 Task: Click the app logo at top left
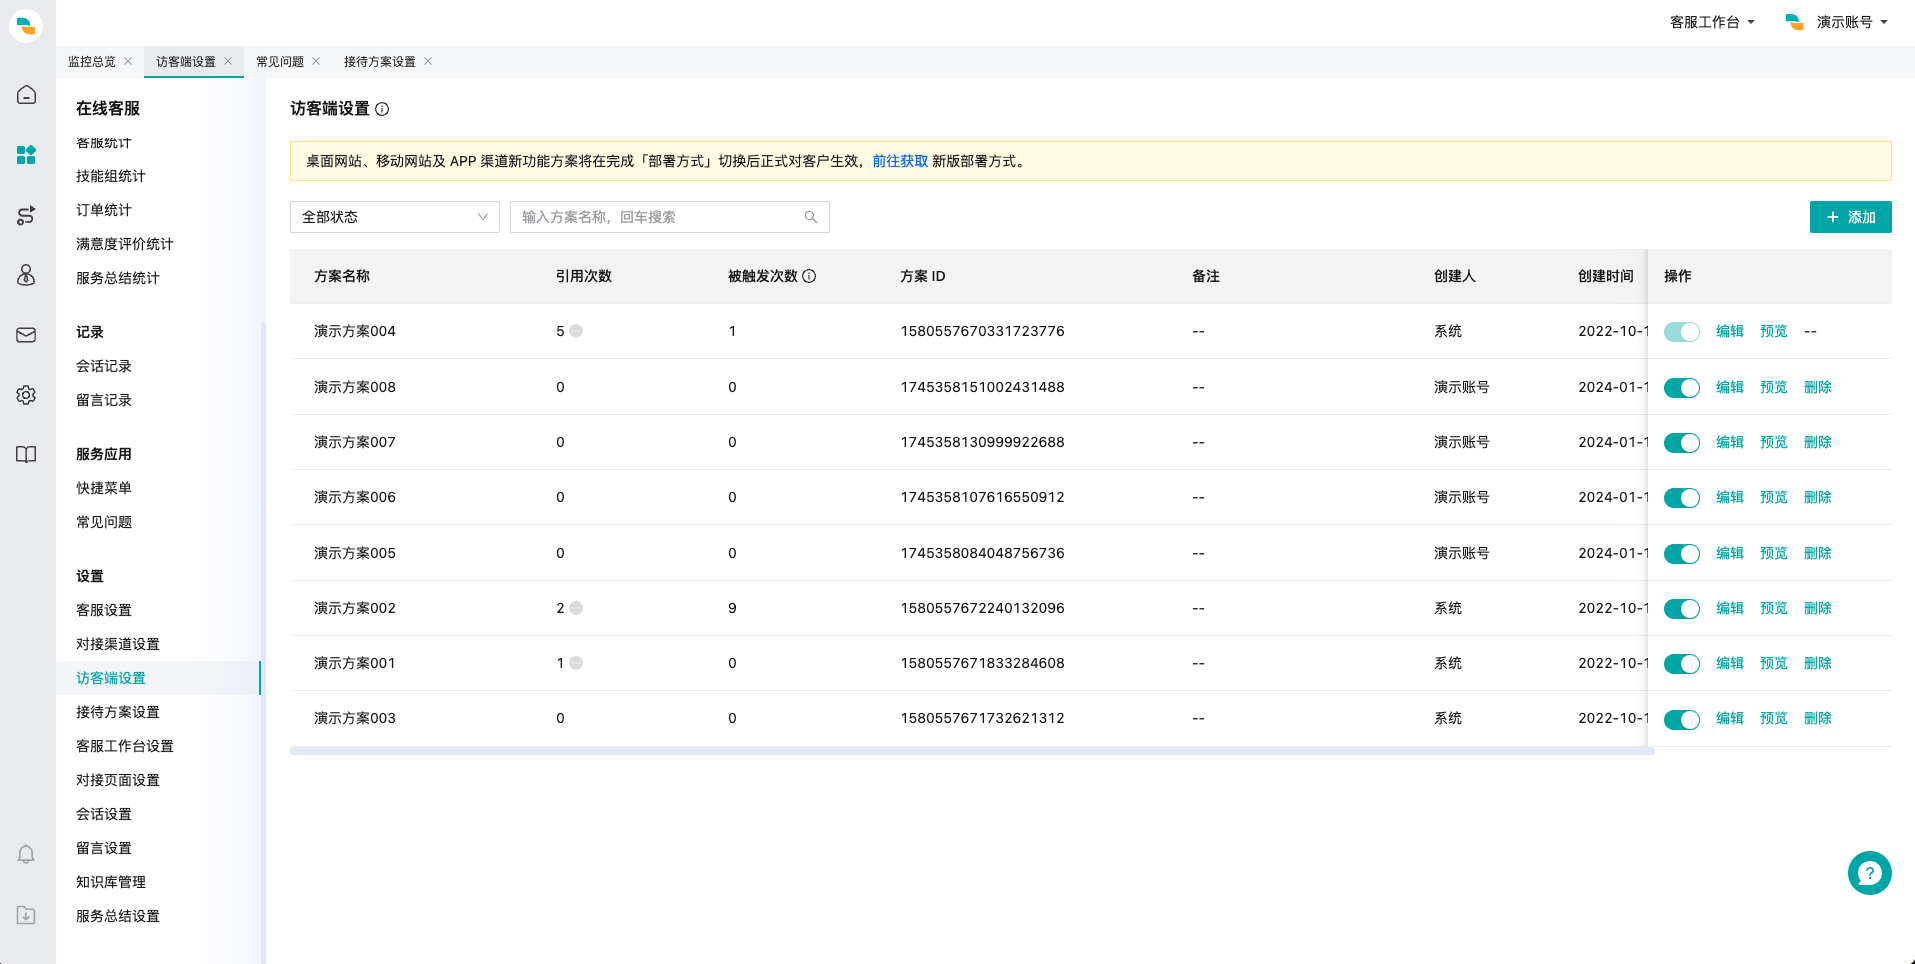pyautogui.click(x=26, y=25)
